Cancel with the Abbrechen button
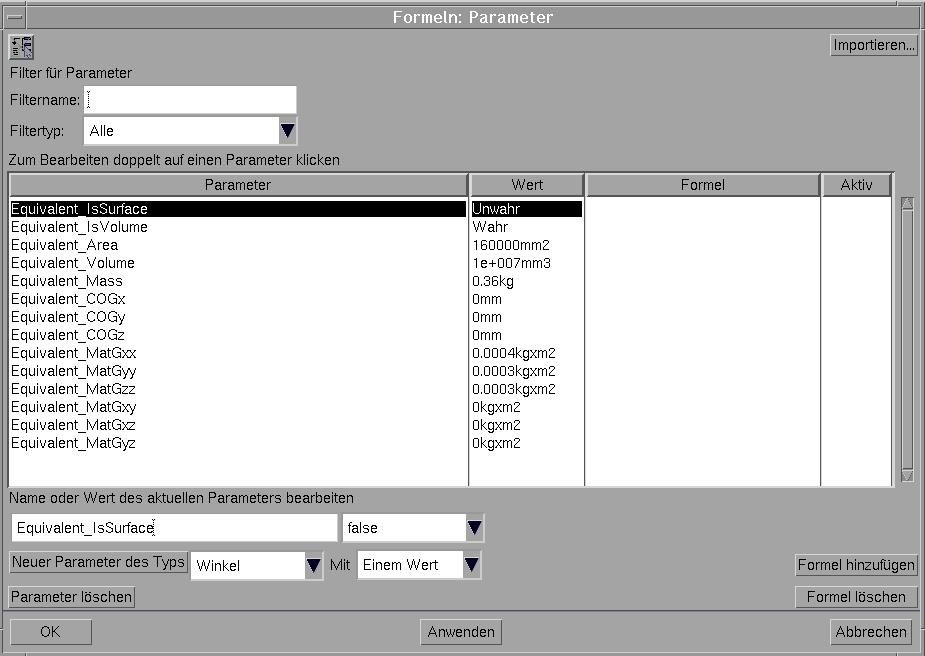 point(871,631)
